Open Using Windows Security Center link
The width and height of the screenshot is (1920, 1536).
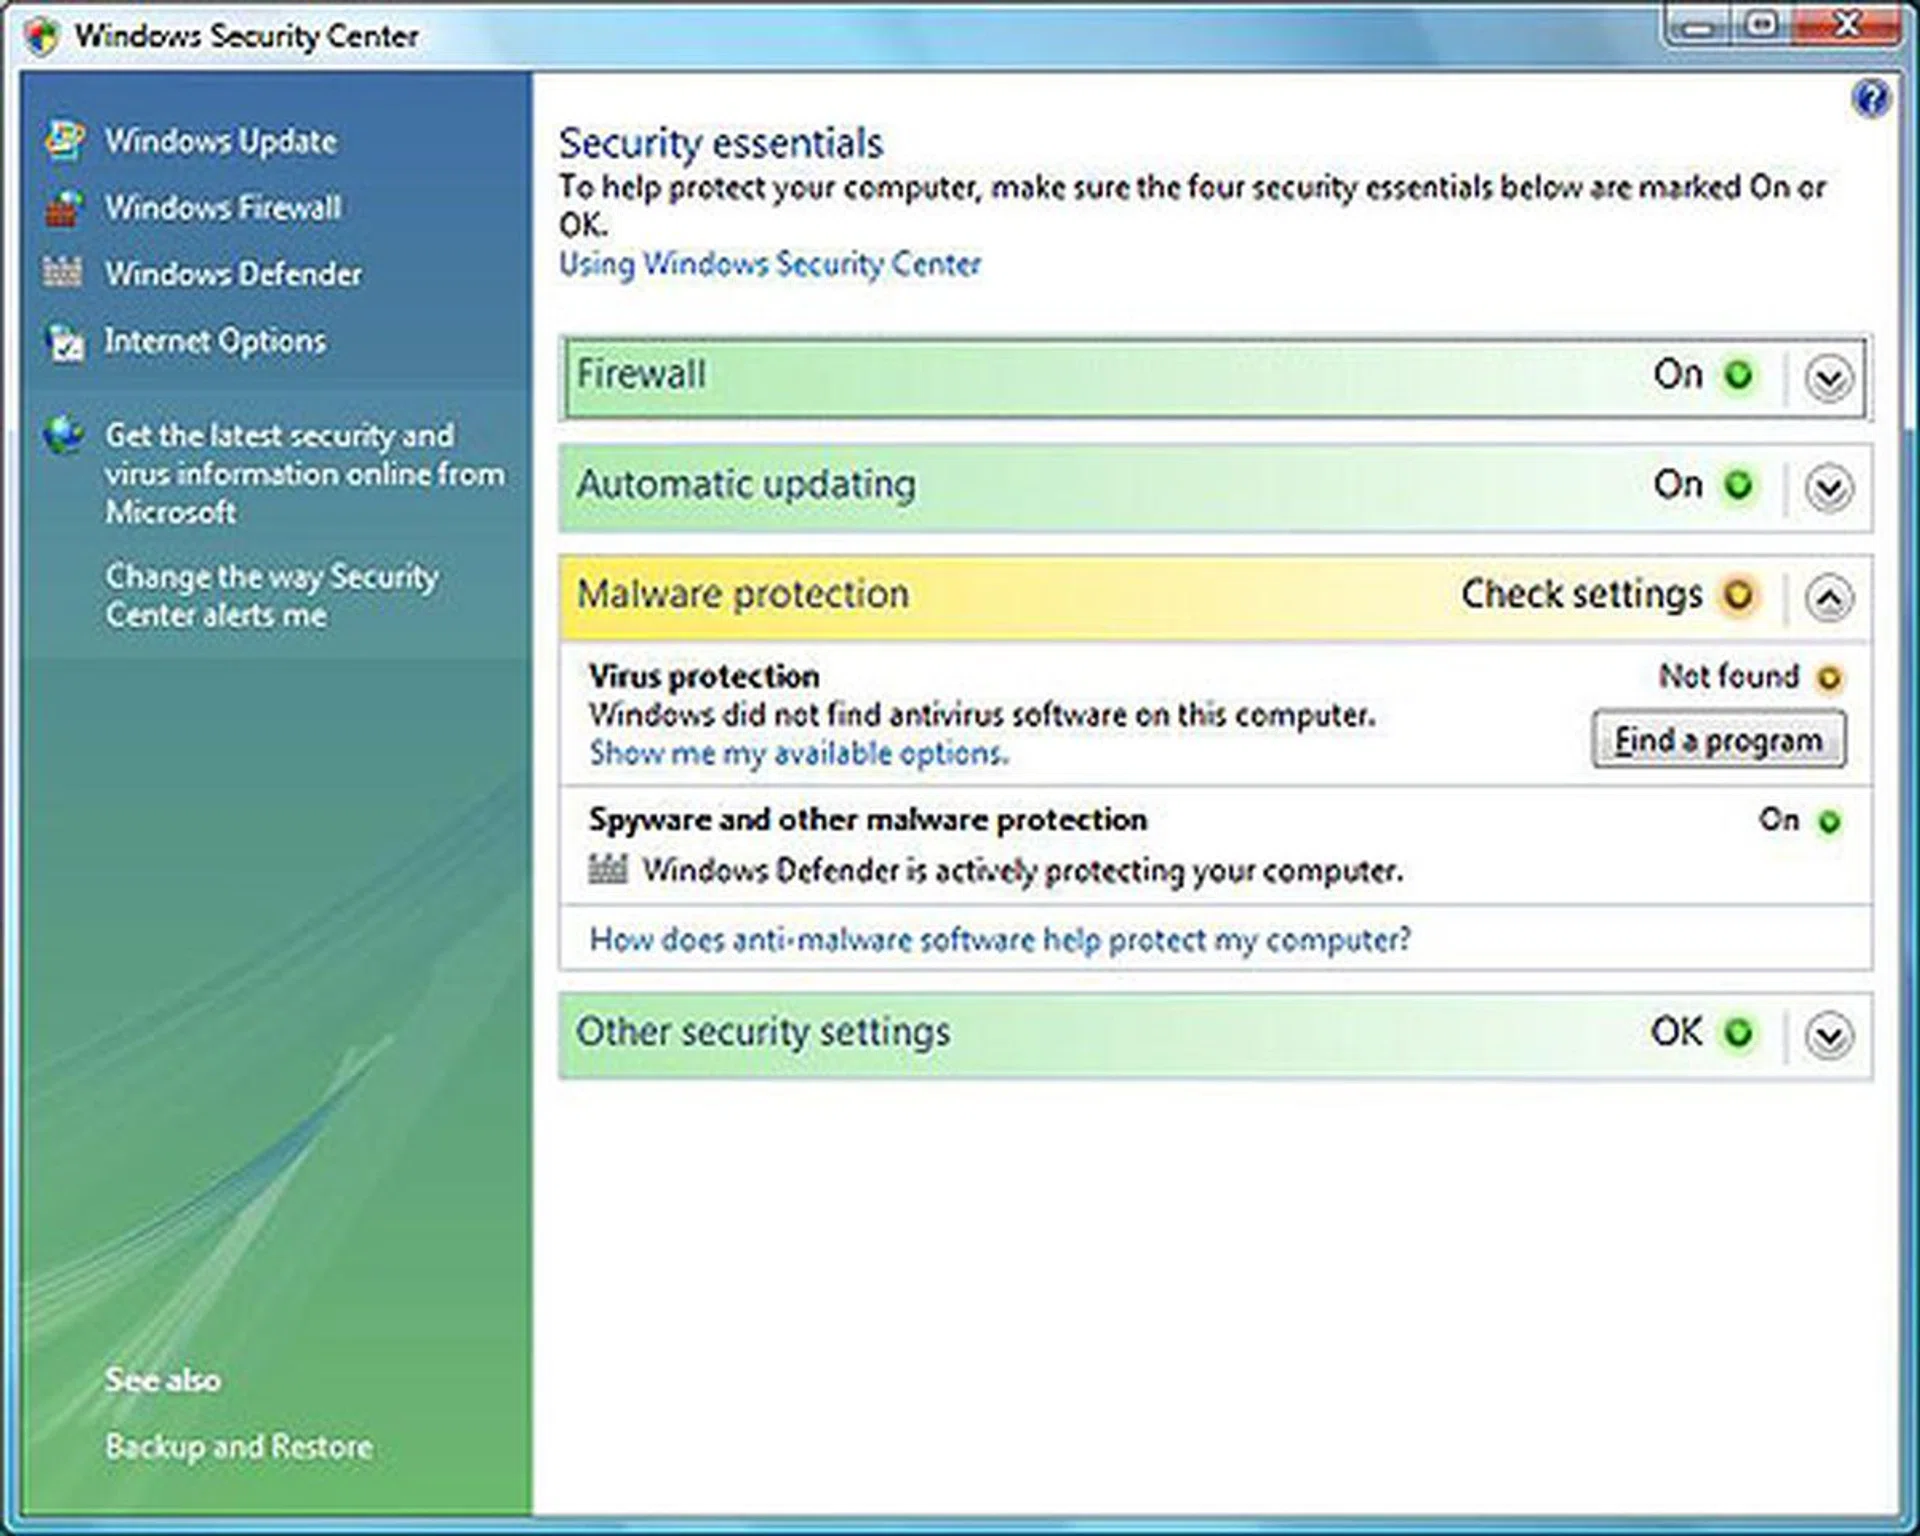click(768, 264)
